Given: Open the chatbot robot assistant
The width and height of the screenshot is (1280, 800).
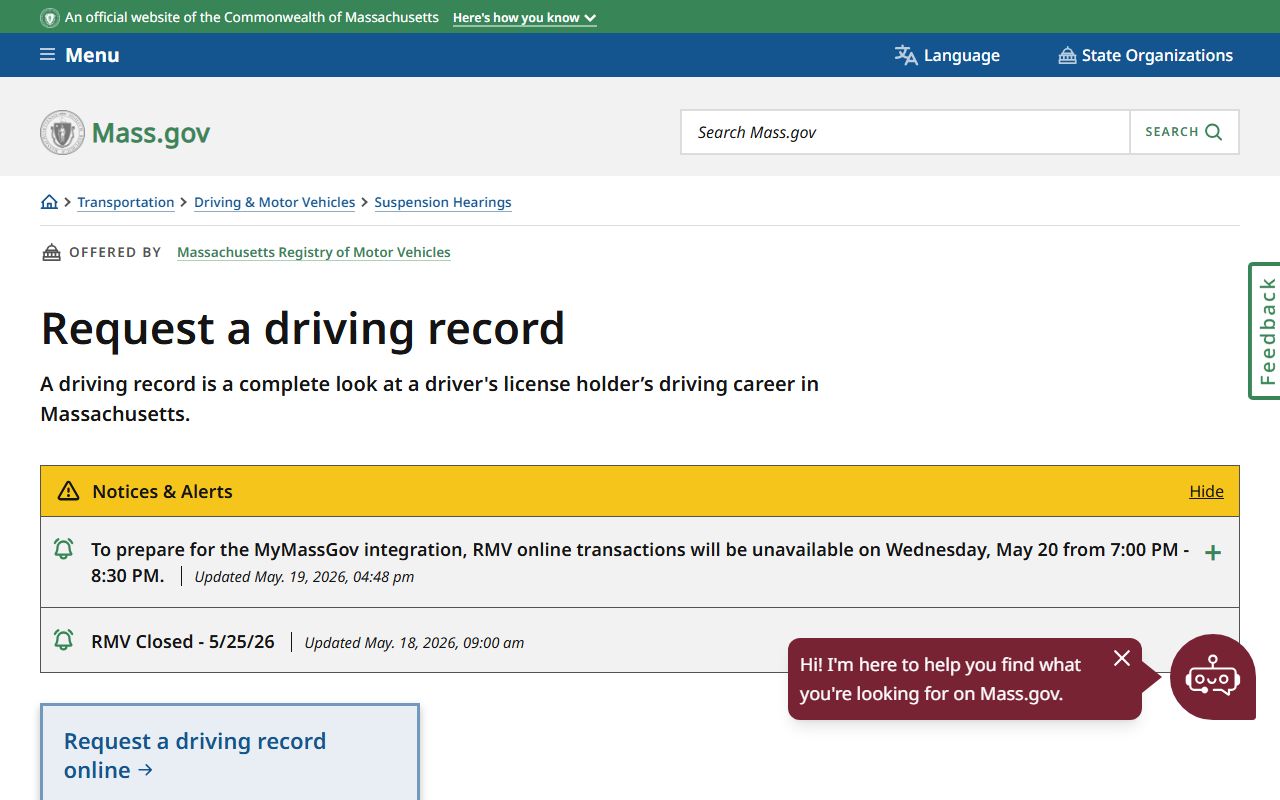Looking at the screenshot, I should (1212, 677).
